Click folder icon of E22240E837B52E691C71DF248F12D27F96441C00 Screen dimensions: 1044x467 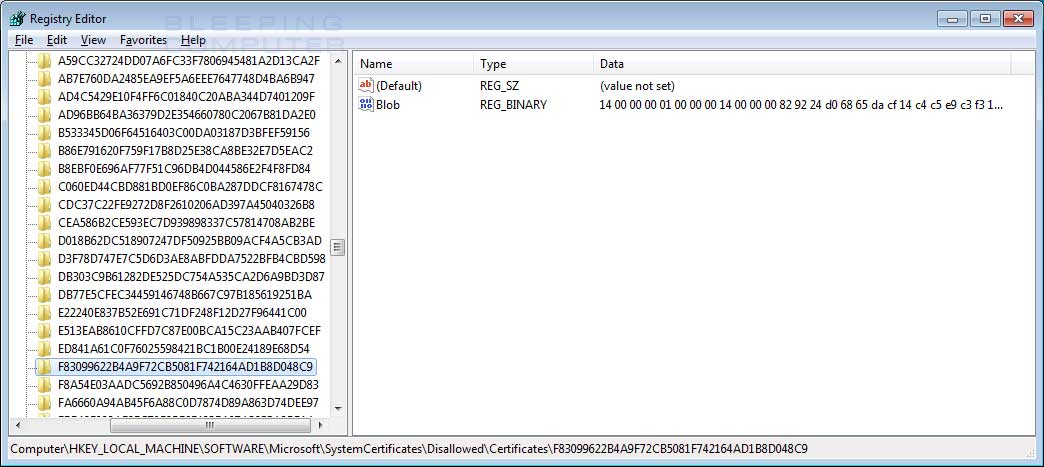(x=45, y=312)
